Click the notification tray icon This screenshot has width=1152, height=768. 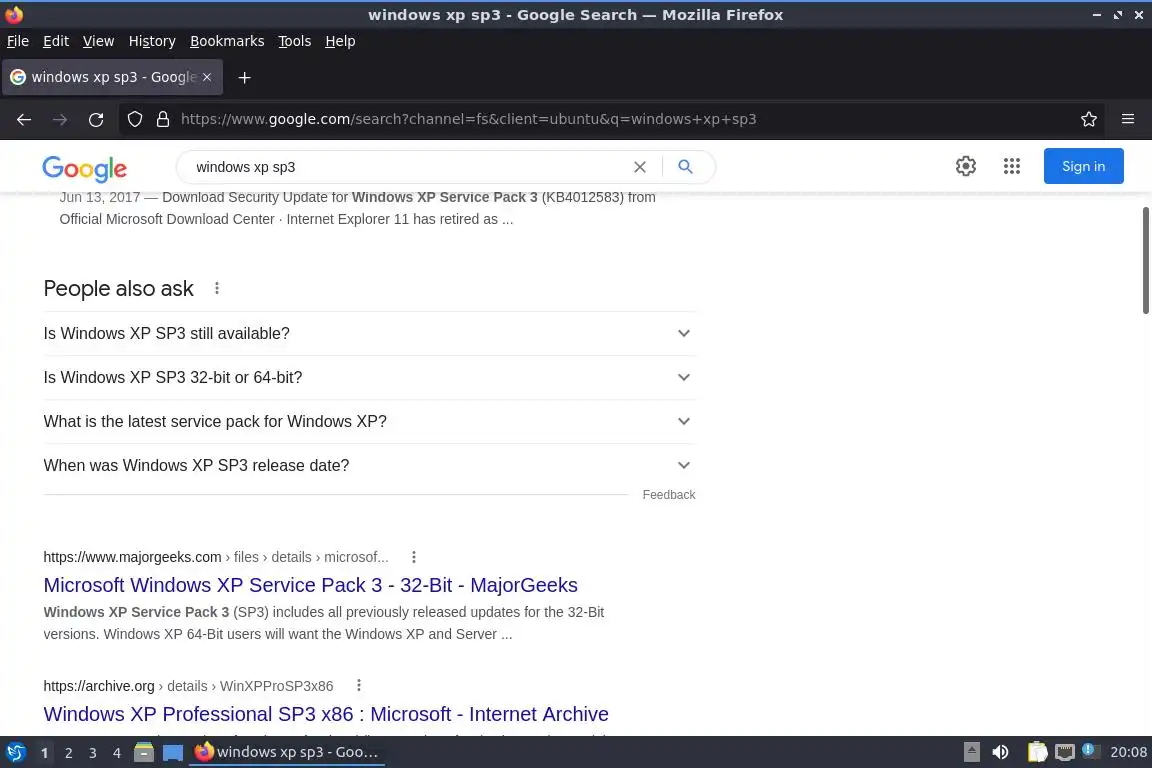coord(1091,750)
